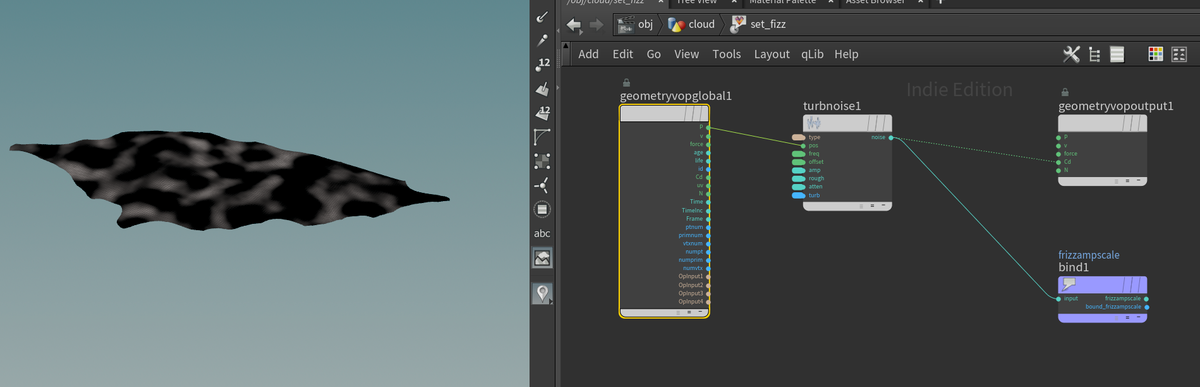Click the N input port on geometryvopoutput1
The height and width of the screenshot is (387, 1200).
click(1059, 170)
